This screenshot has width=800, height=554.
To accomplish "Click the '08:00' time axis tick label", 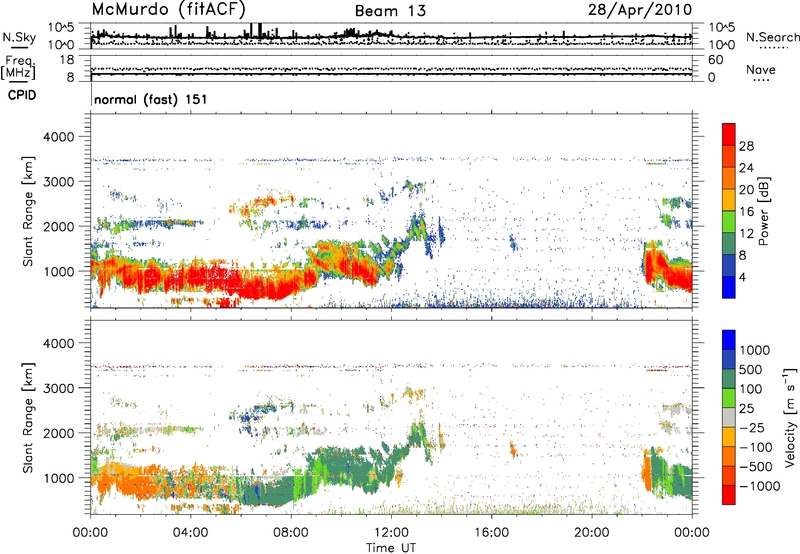I will coord(290,533).
